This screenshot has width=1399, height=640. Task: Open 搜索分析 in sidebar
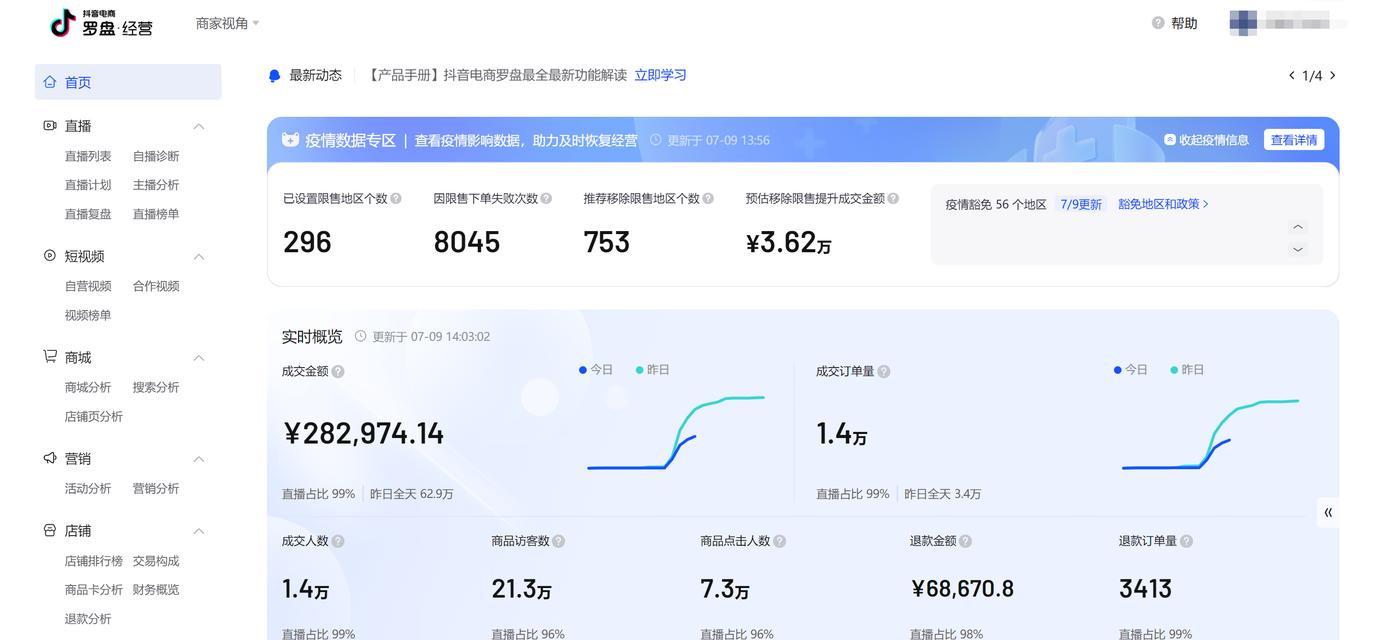(156, 387)
